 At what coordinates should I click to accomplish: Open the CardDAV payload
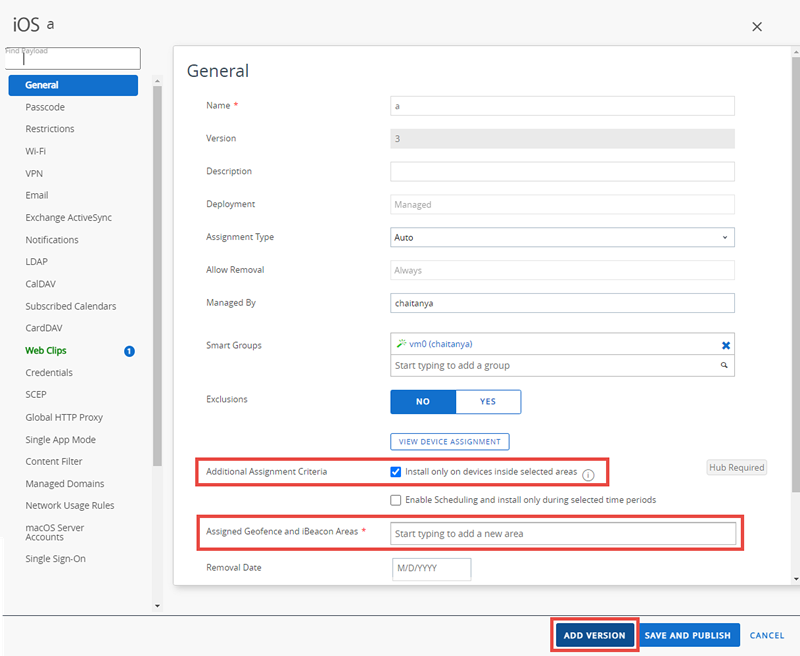click(x=44, y=328)
